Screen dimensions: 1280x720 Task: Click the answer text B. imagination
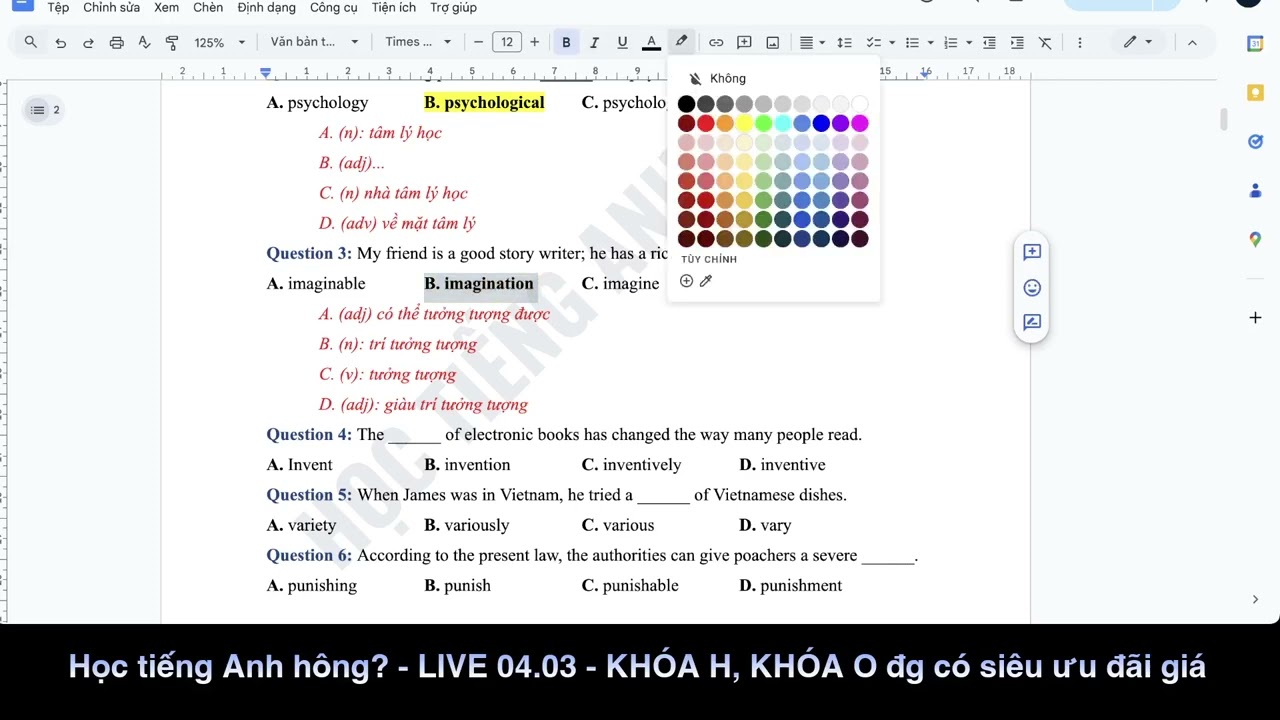click(479, 284)
